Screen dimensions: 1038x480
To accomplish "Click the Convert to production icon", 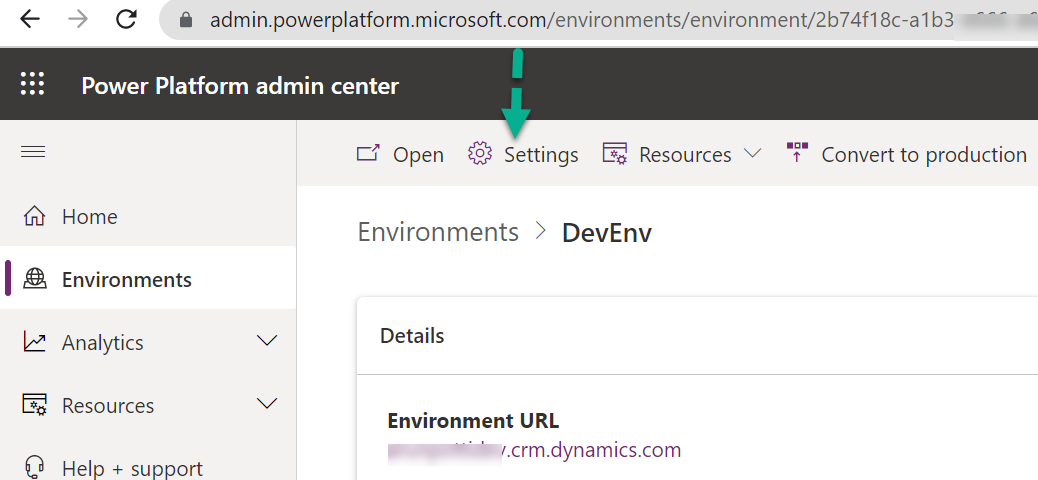I will (x=797, y=153).
